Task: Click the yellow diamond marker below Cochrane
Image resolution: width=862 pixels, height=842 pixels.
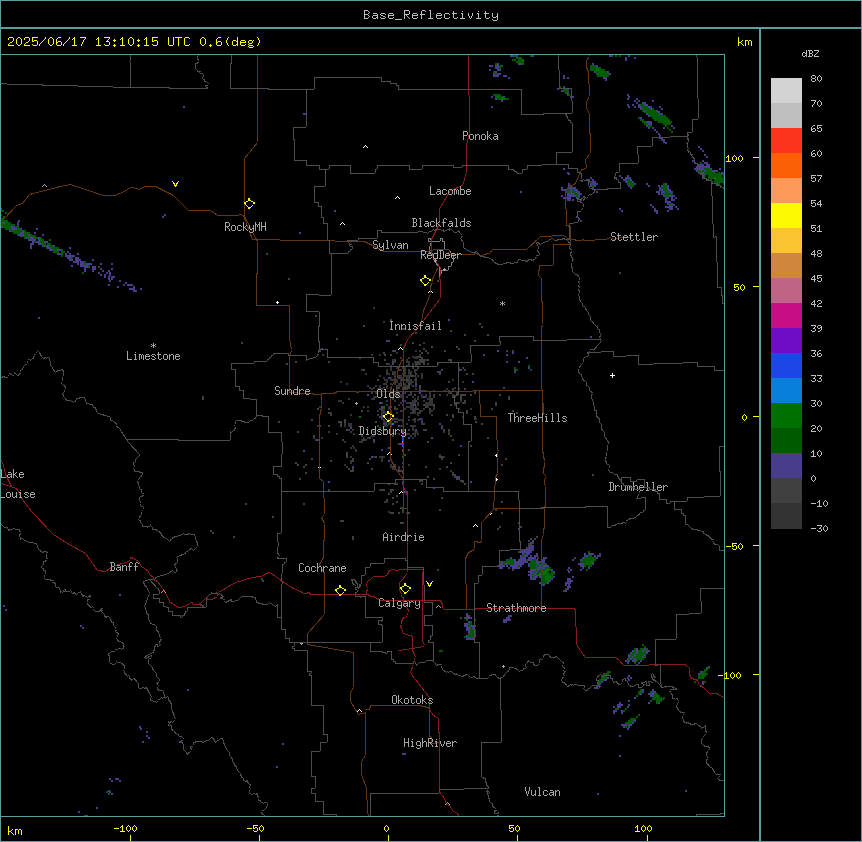Action: (340, 590)
